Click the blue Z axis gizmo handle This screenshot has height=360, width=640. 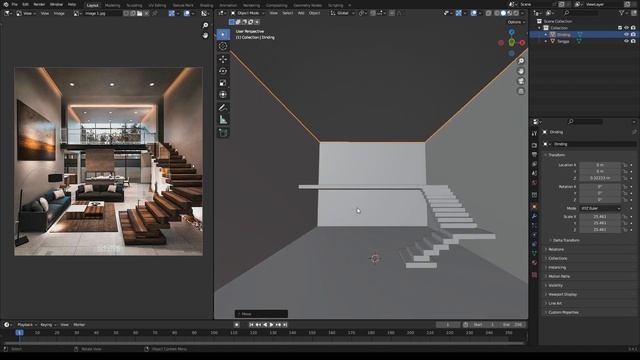511,32
